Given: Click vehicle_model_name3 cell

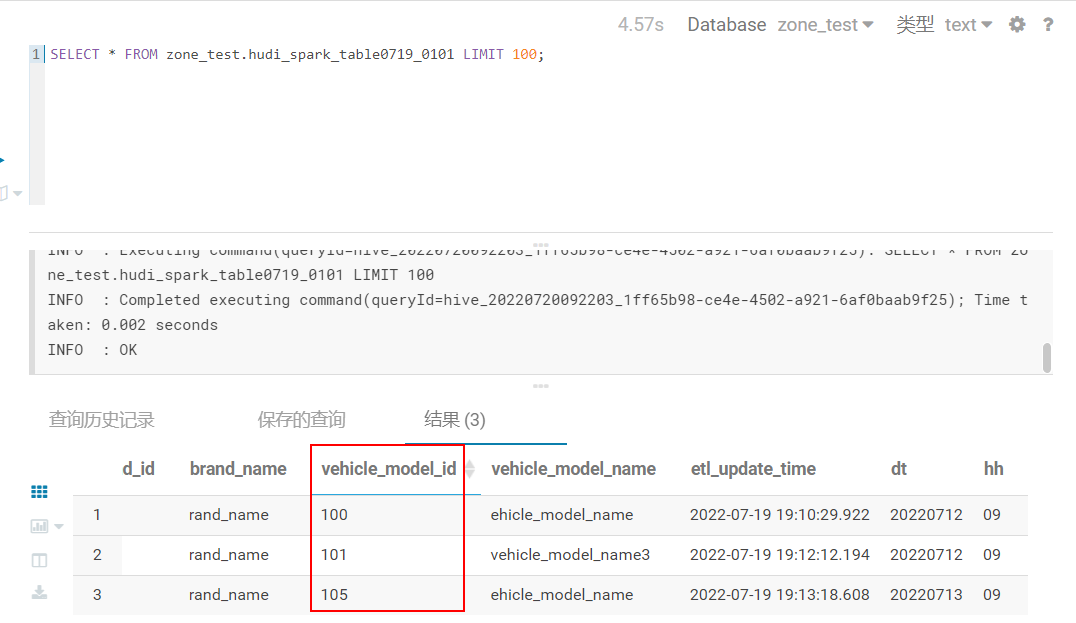Looking at the screenshot, I should point(570,554).
